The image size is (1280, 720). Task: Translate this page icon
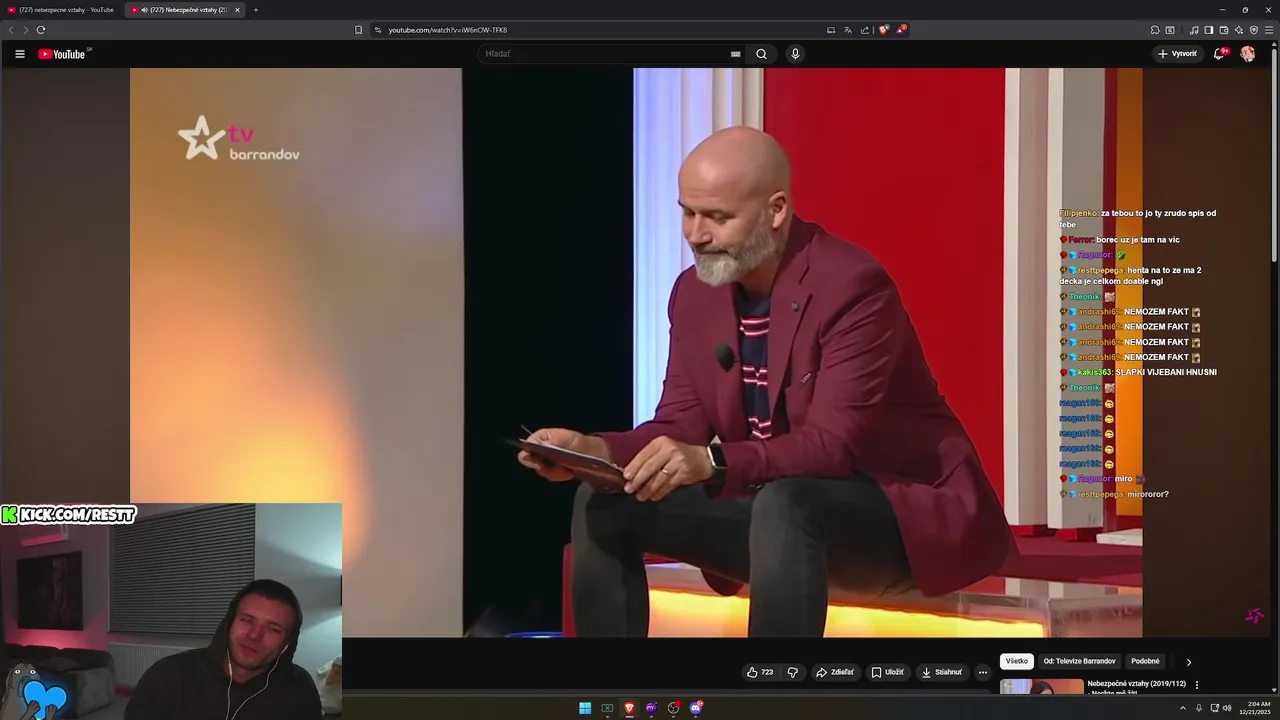click(x=848, y=30)
